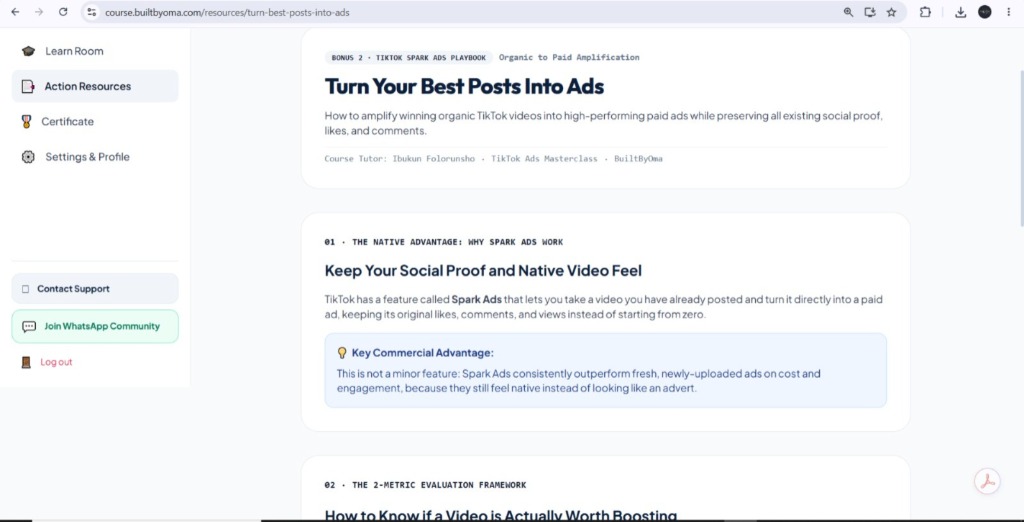
Task: Click the Key Commercial Advantage callout title
Action: coord(423,353)
